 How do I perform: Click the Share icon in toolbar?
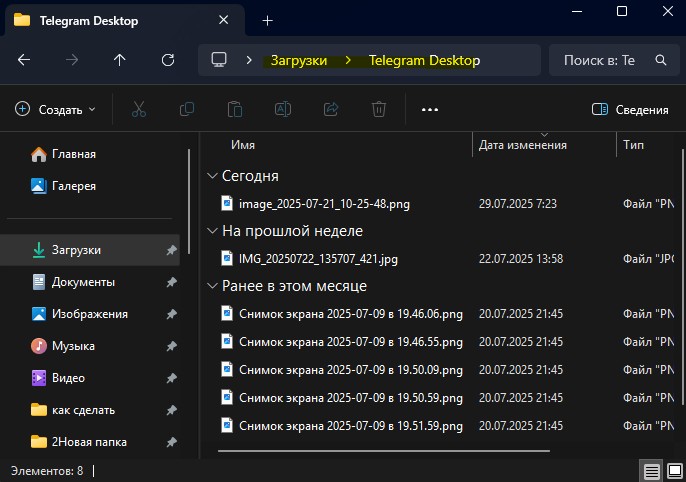[x=331, y=109]
